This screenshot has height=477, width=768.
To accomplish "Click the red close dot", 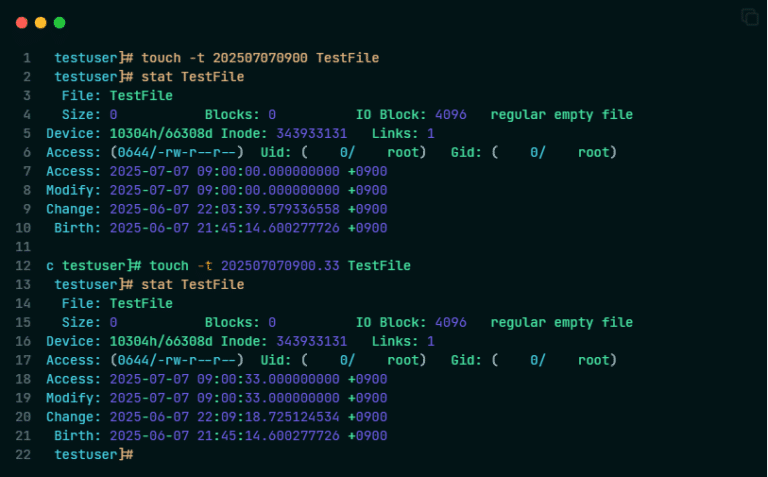I will coord(22,23).
